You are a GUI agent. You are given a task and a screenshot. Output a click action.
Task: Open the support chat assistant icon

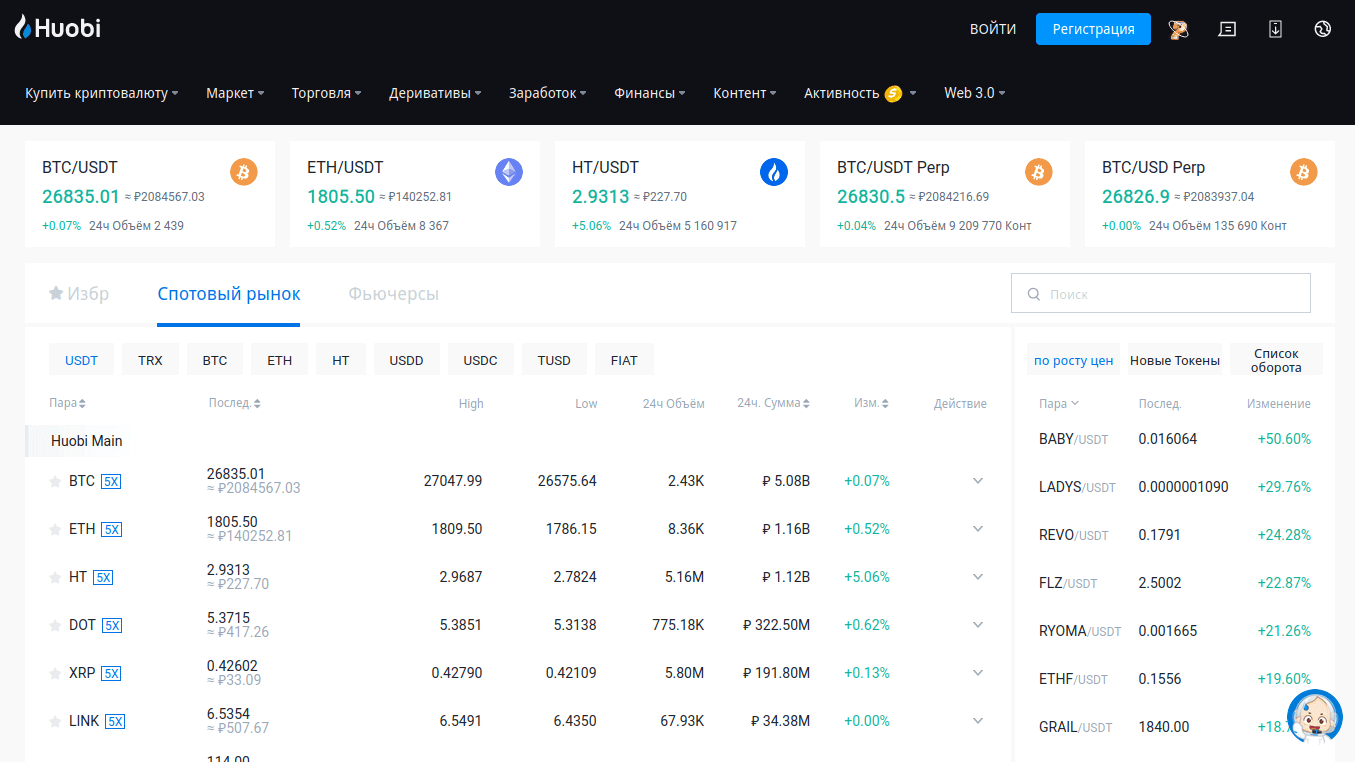pos(1313,716)
